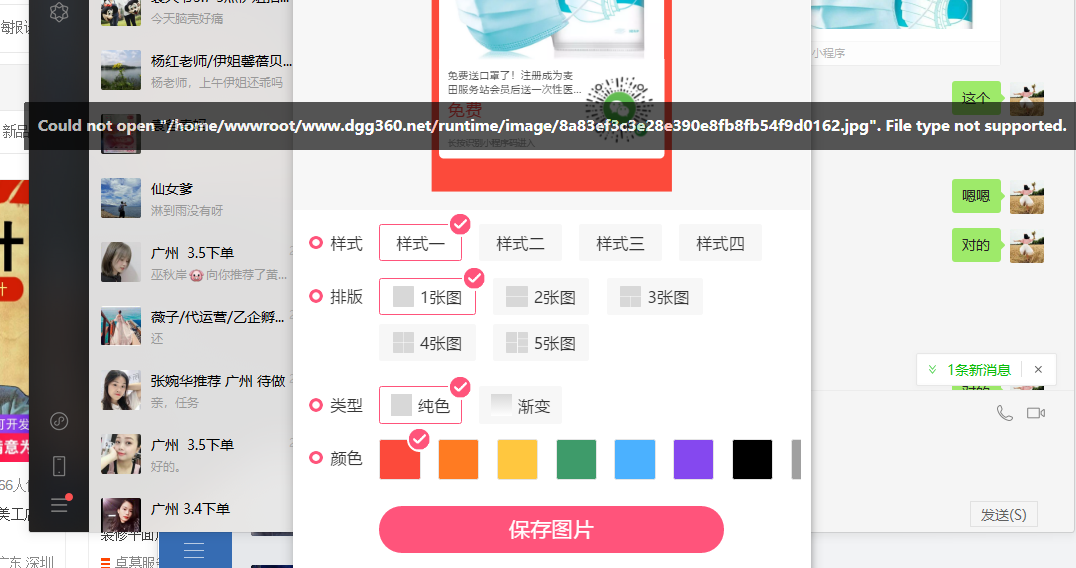Image resolution: width=1076 pixels, height=568 pixels.
Task: Open chat 杨红老师/伊姐馨蓓贝
Action: [x=191, y=71]
